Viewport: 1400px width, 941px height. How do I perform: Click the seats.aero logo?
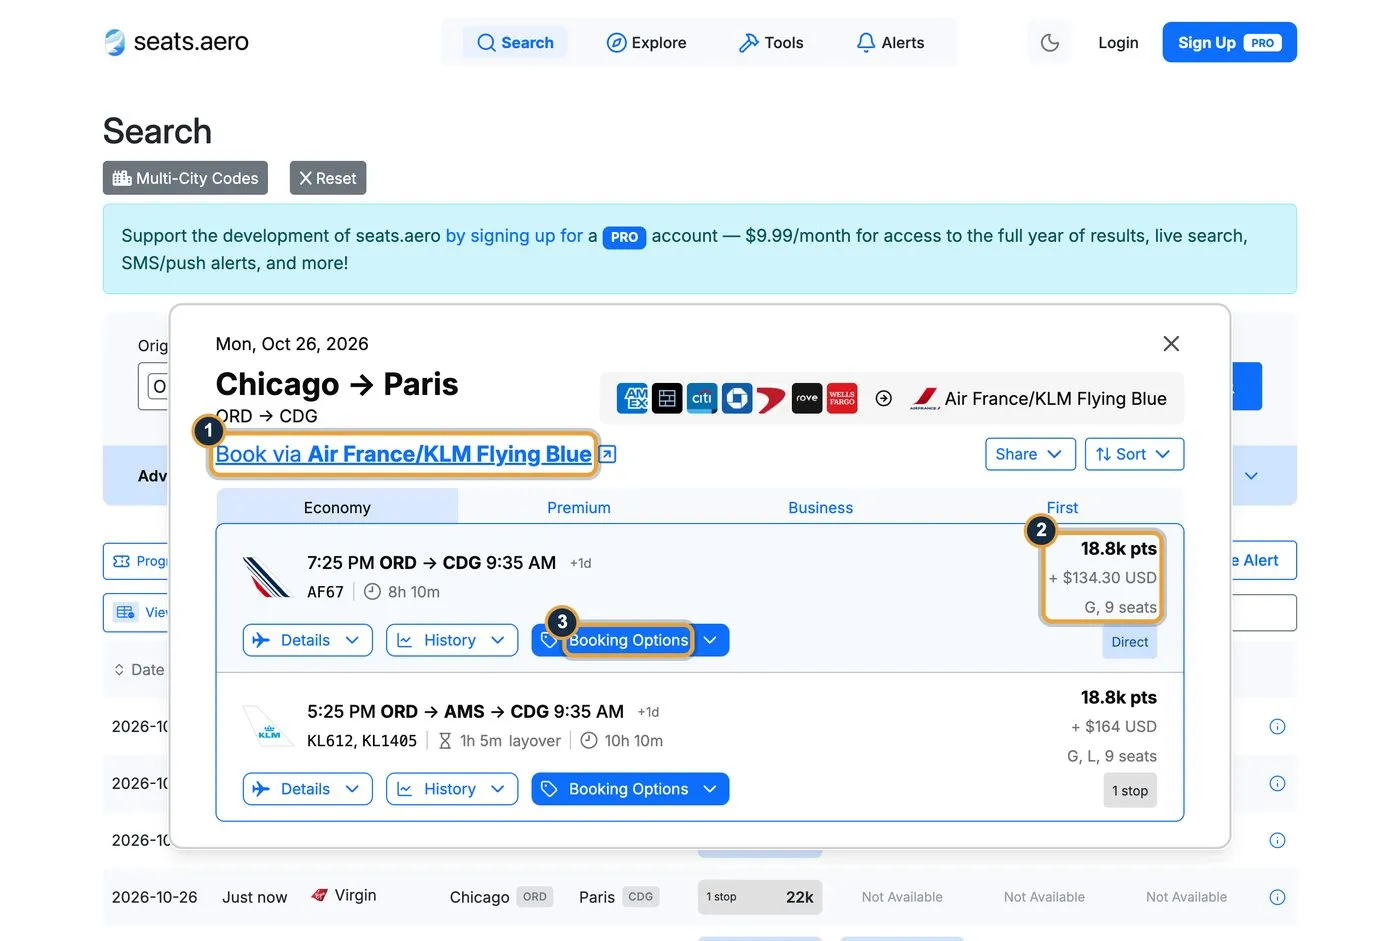176,42
